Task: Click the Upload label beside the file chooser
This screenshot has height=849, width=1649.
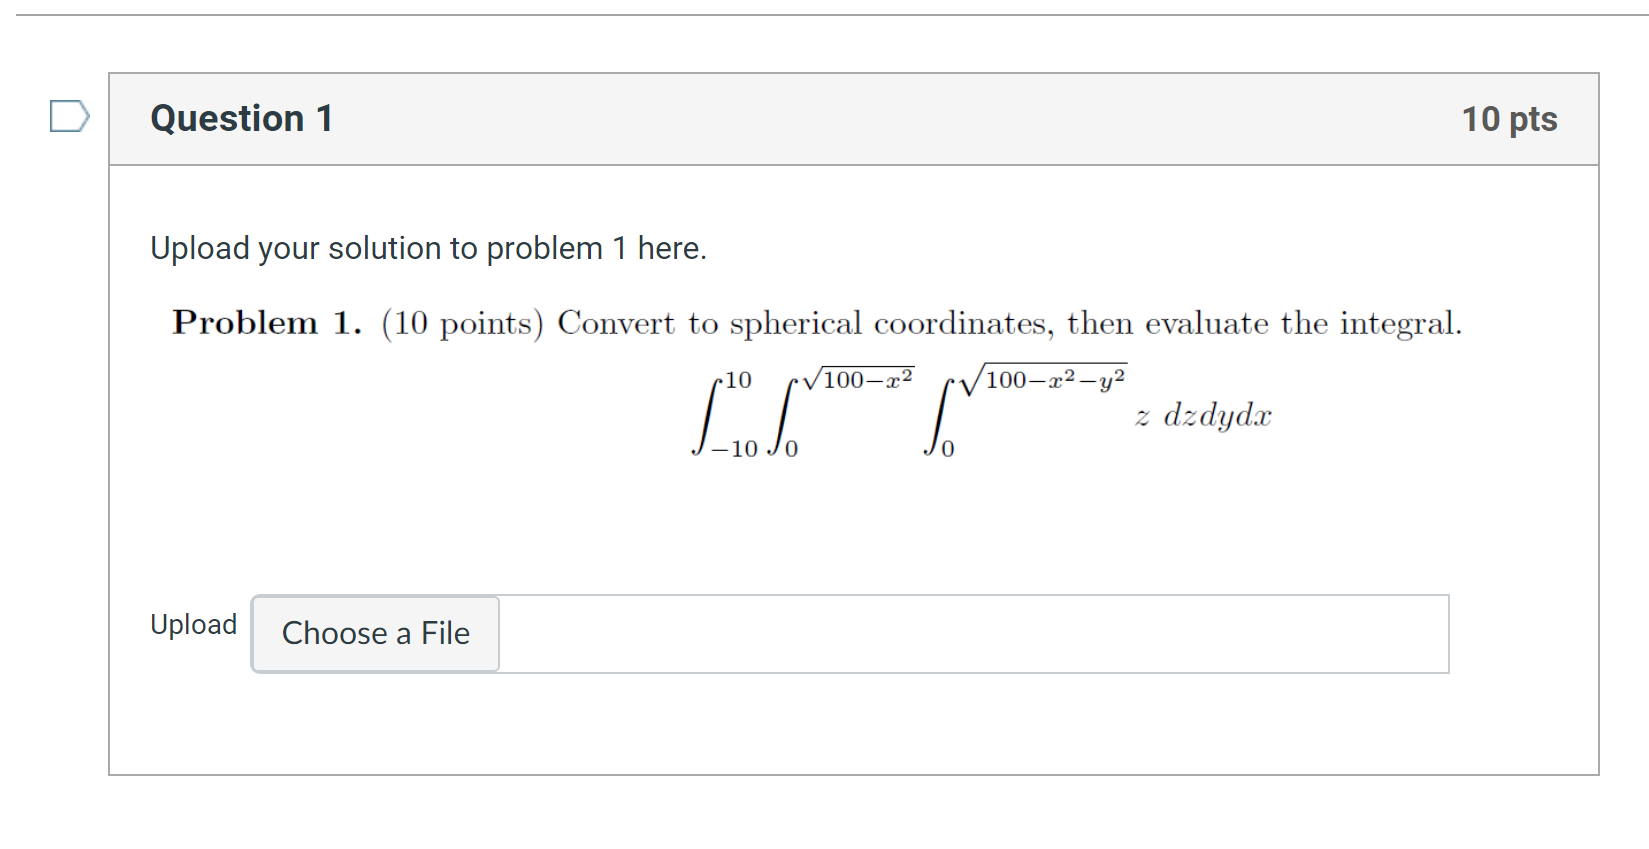Action: pos(193,624)
